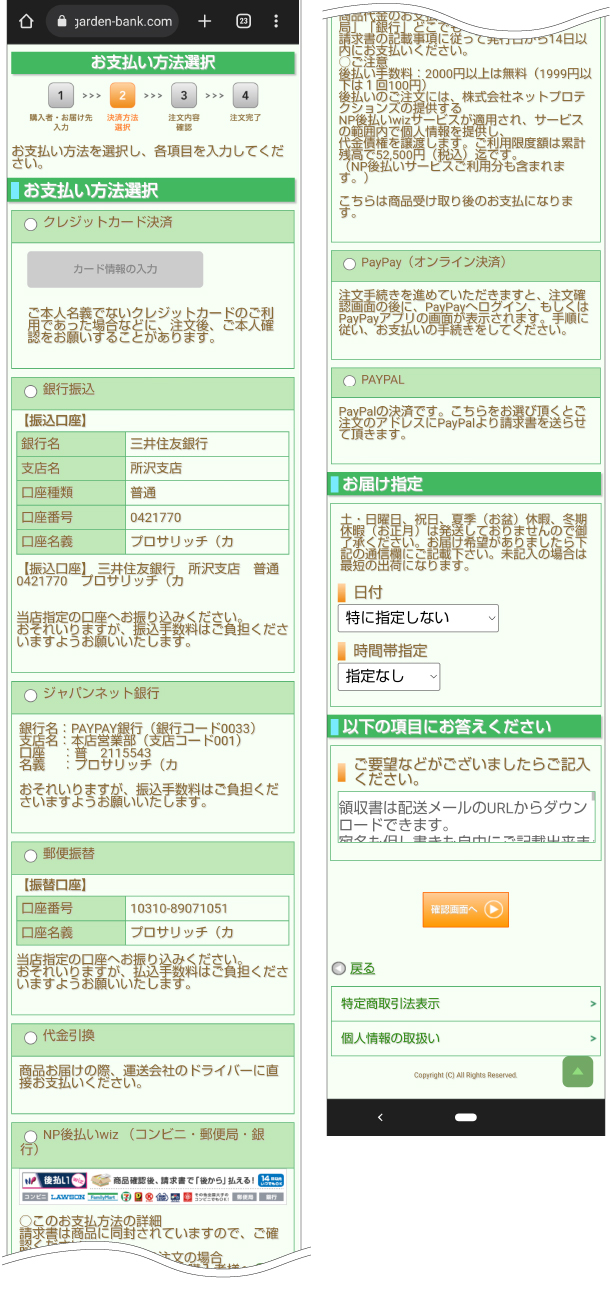Tap step 2 payment method icon

click(x=122, y=96)
